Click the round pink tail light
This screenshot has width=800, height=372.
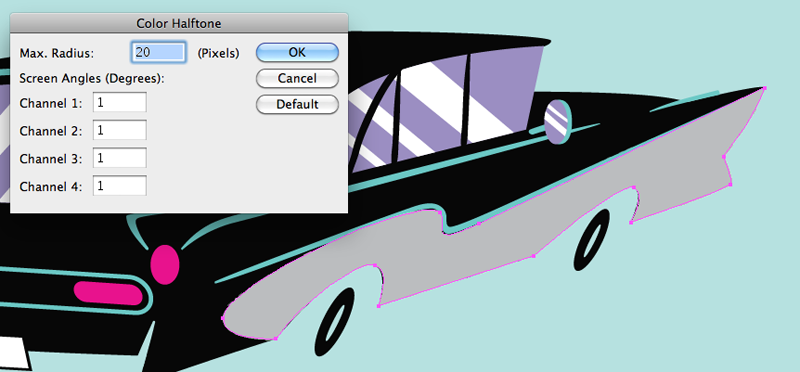click(x=165, y=264)
